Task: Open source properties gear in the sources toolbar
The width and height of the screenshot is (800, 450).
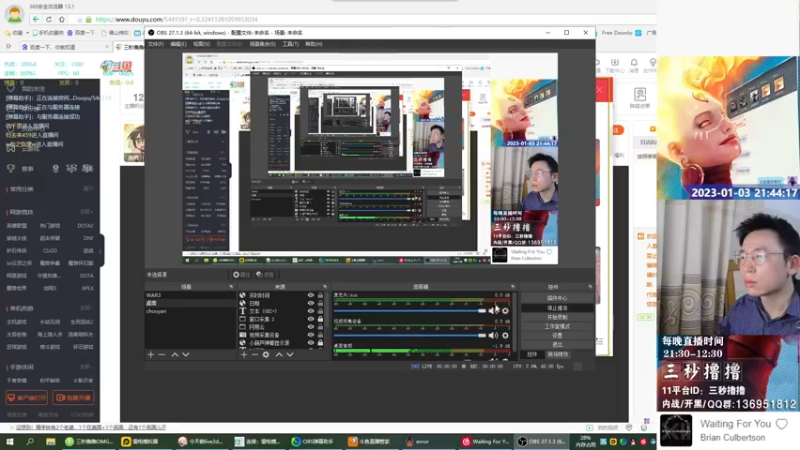Action: coord(266,355)
